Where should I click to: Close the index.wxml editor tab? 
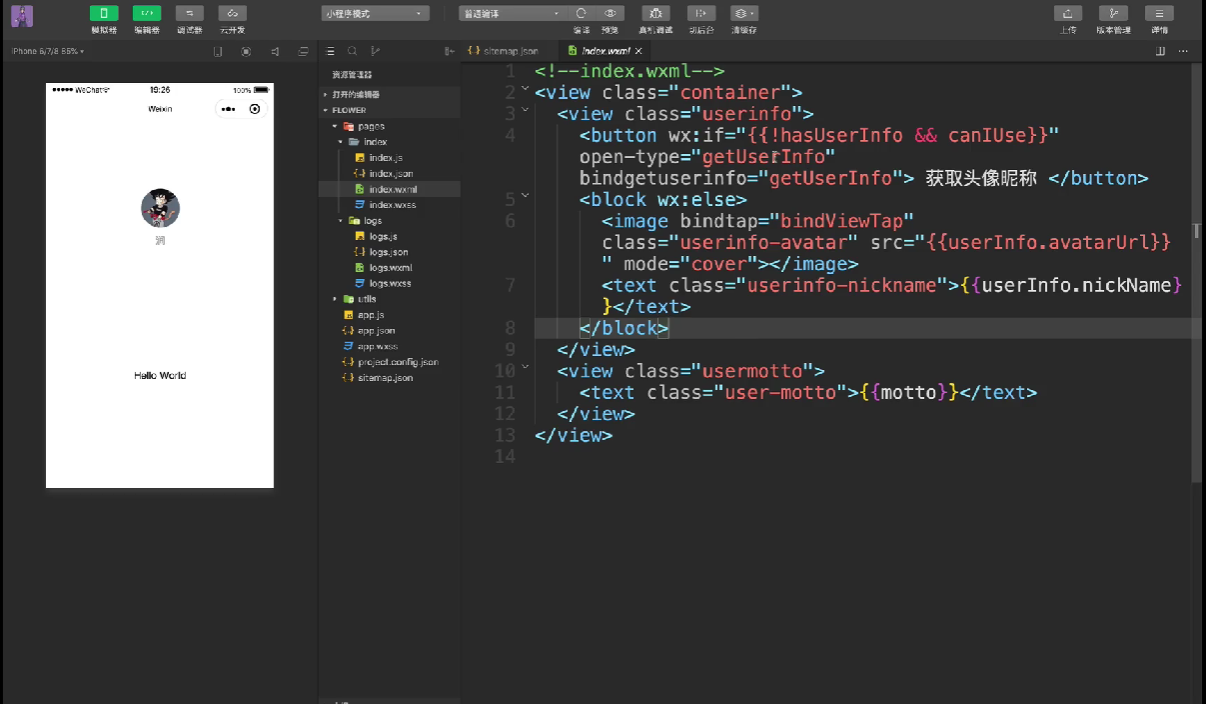[639, 50]
